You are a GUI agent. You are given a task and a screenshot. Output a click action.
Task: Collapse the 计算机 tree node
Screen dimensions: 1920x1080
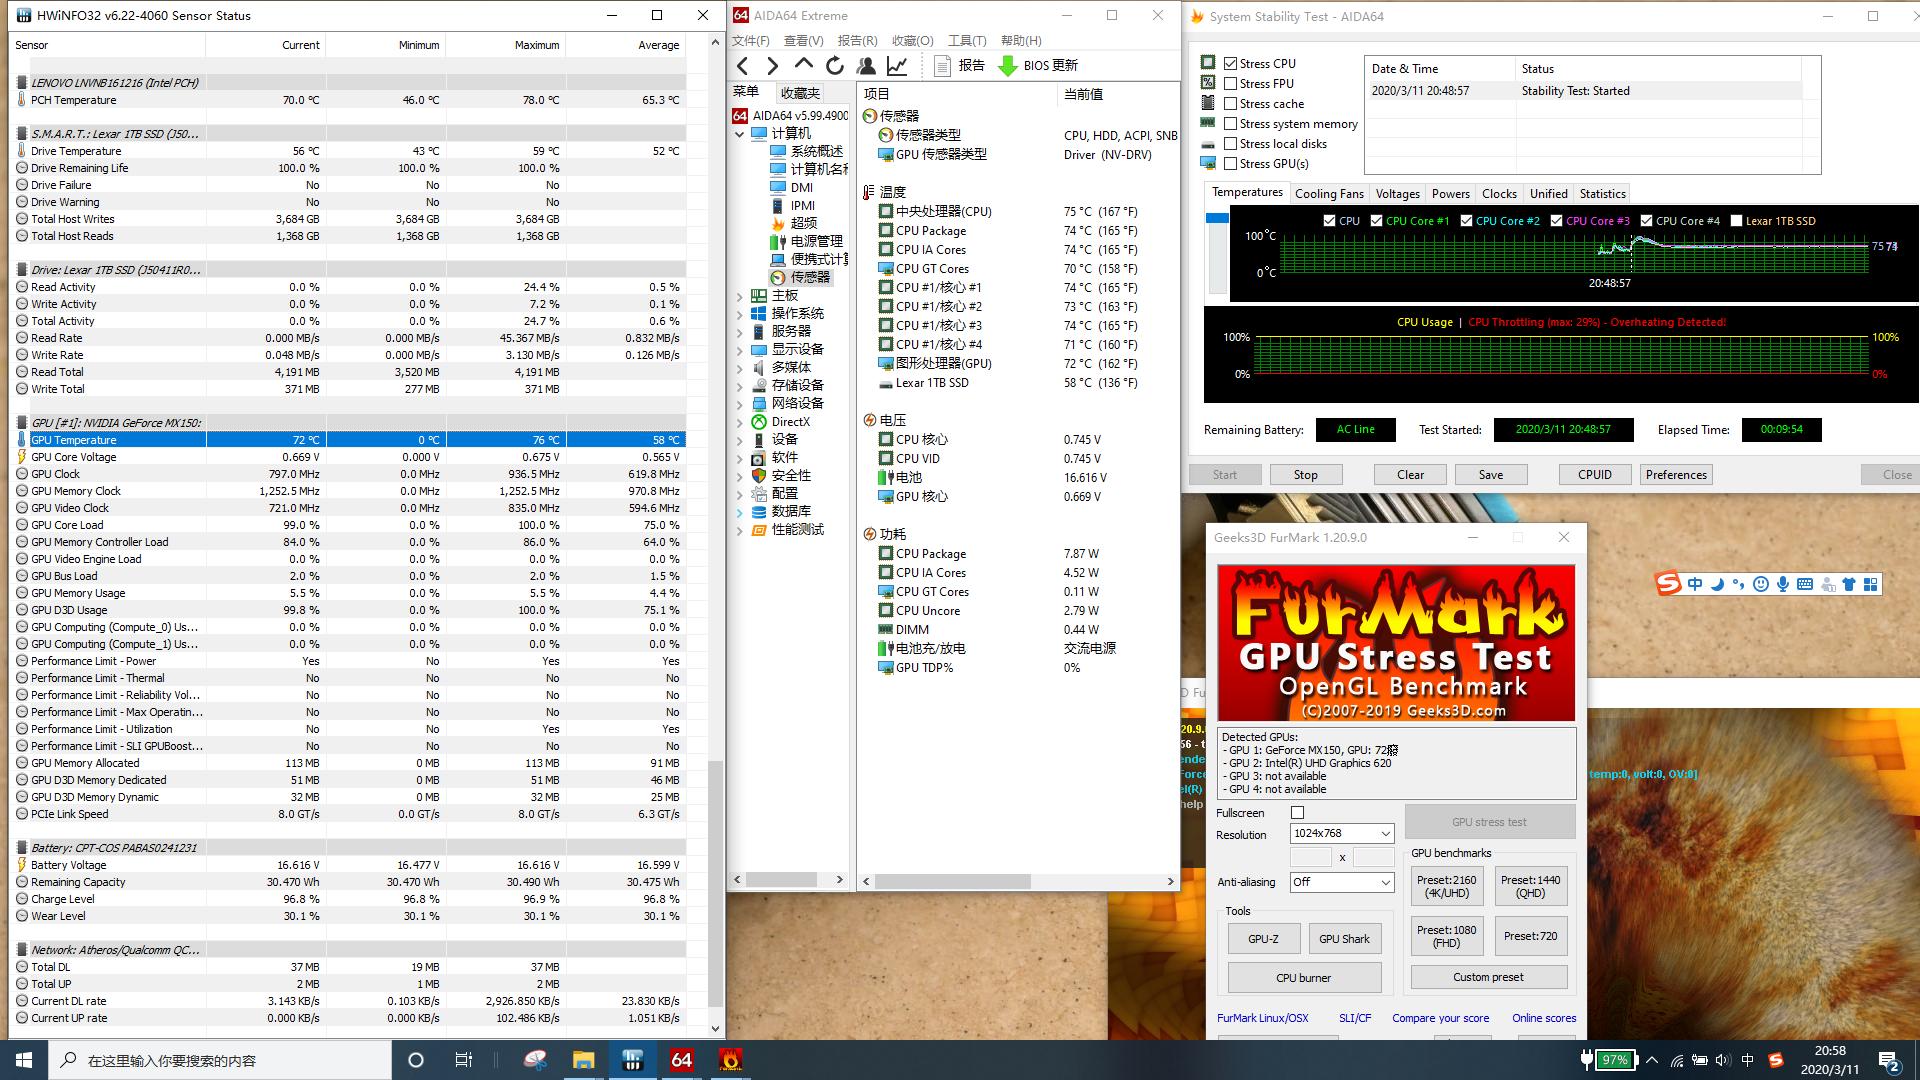[740, 134]
